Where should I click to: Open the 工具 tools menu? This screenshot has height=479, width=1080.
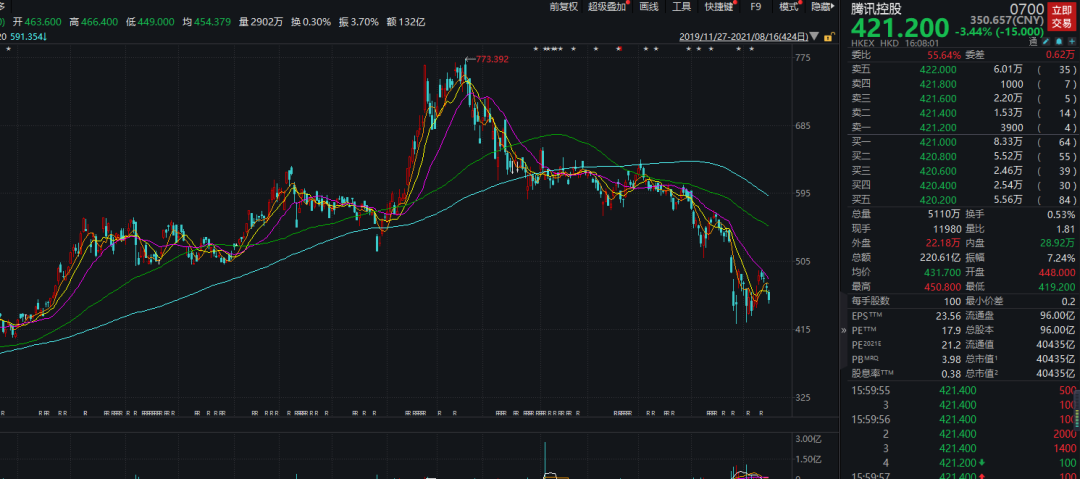click(x=681, y=7)
